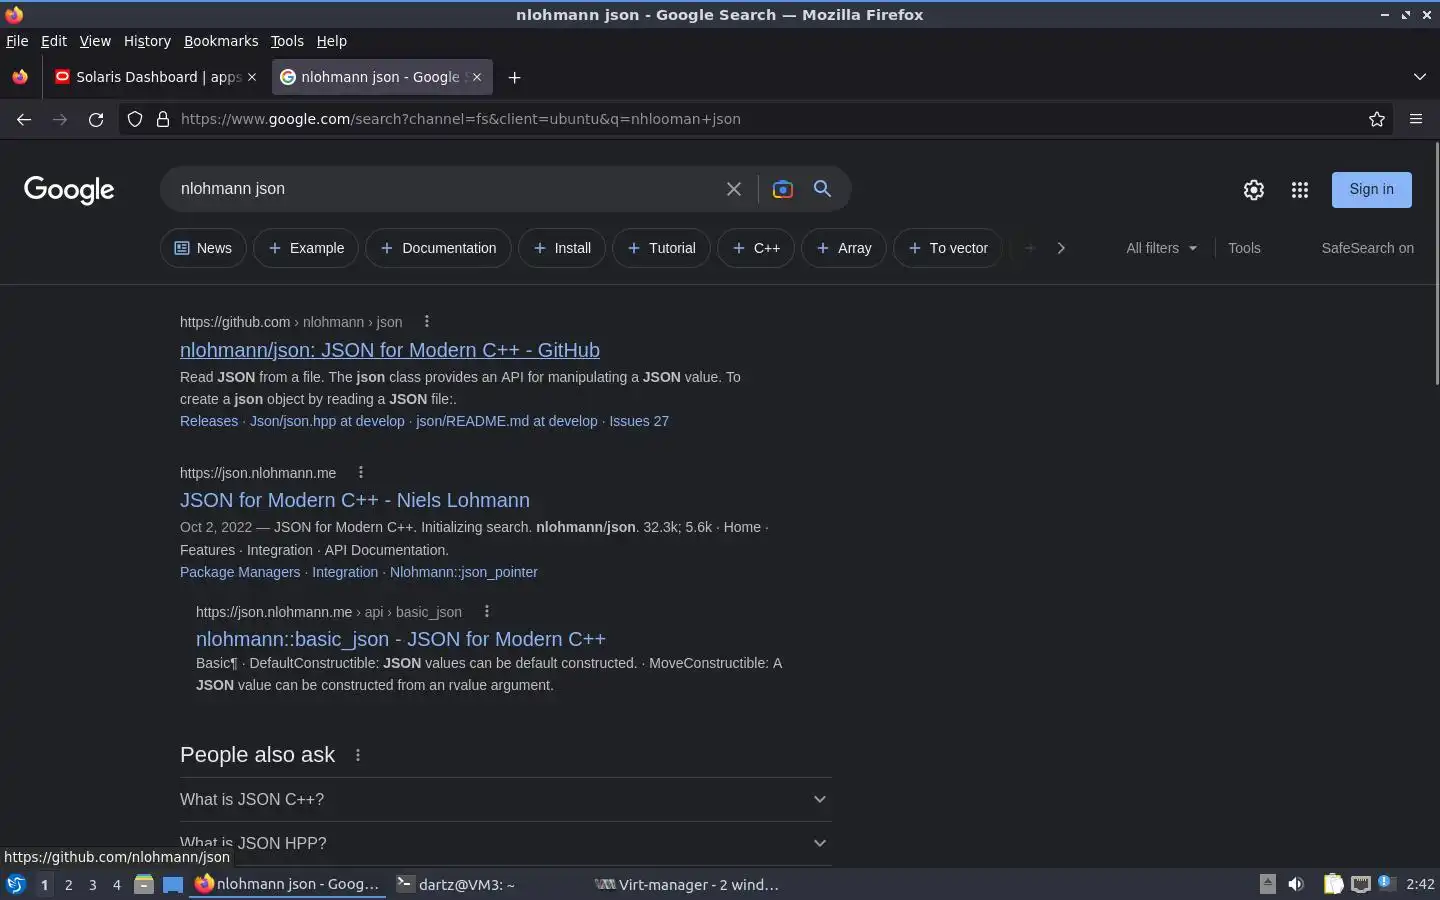Click the tray network monitor icon
The height and width of the screenshot is (900, 1440).
pyautogui.click(x=1361, y=884)
